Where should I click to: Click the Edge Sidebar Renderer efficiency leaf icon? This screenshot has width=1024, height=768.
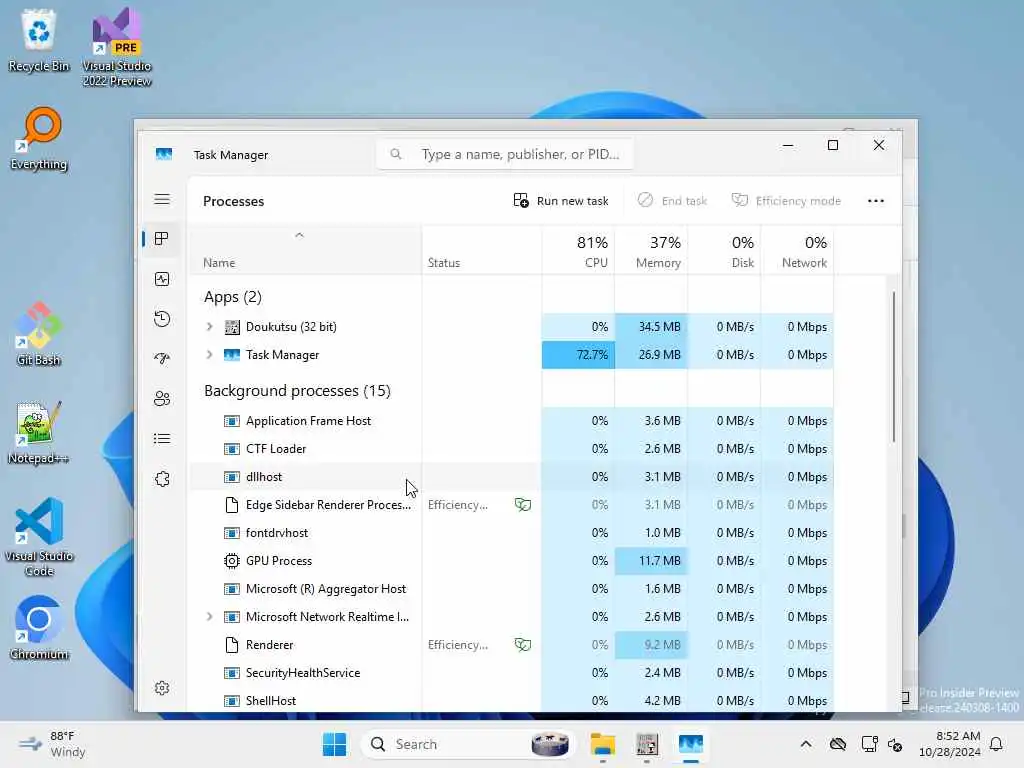(x=522, y=504)
